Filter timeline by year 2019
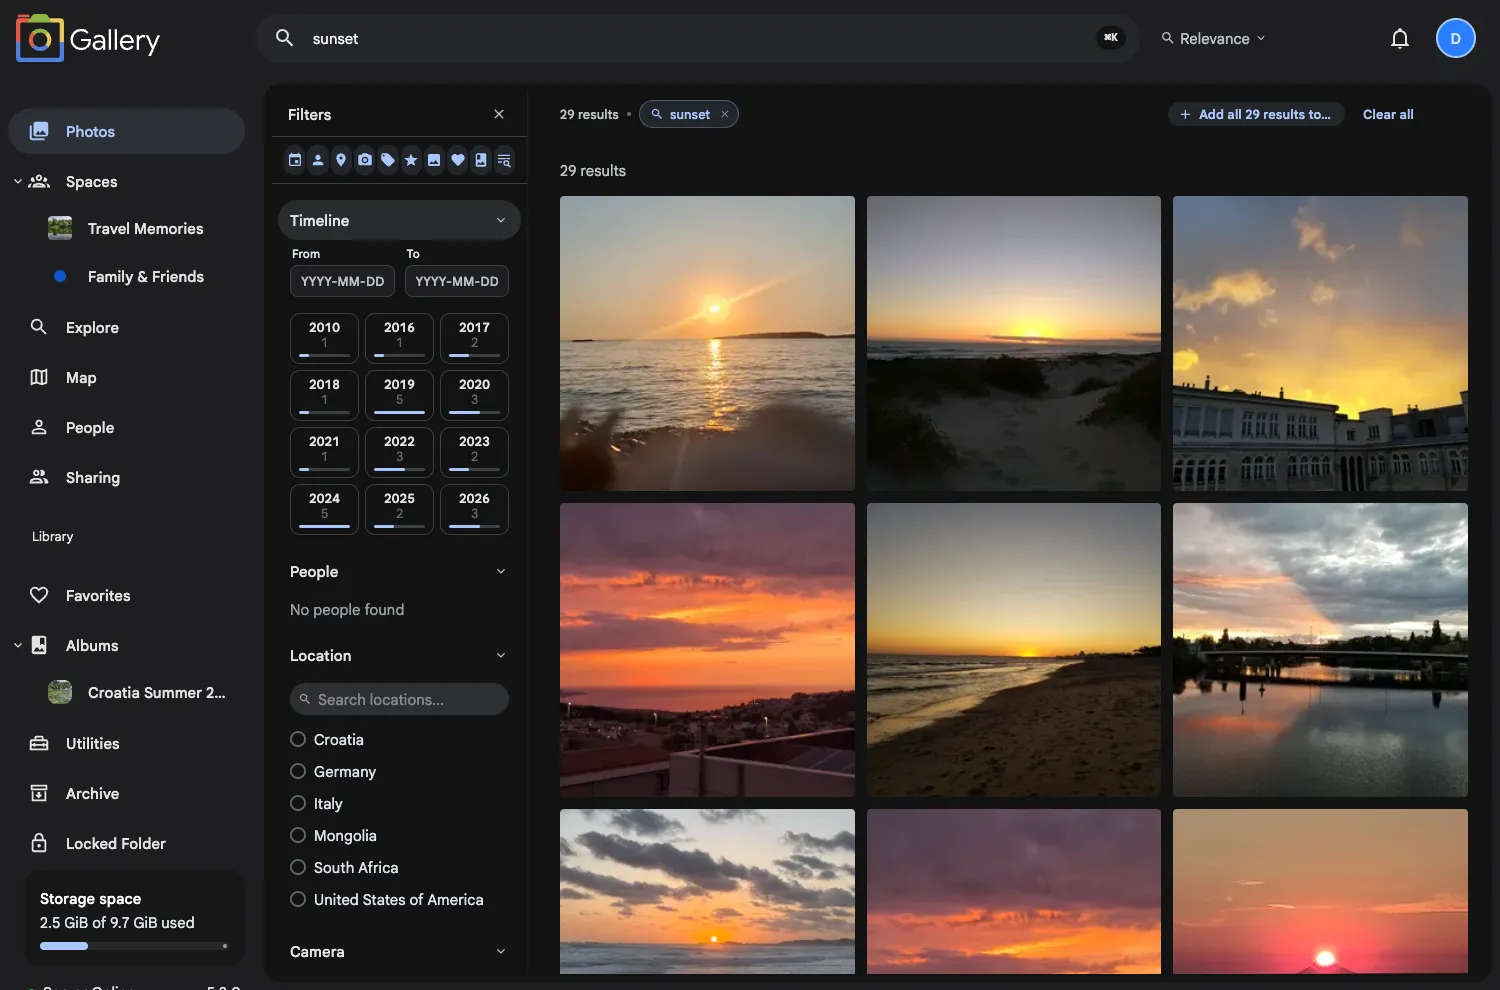Viewport: 1500px width, 990px height. pyautogui.click(x=399, y=395)
